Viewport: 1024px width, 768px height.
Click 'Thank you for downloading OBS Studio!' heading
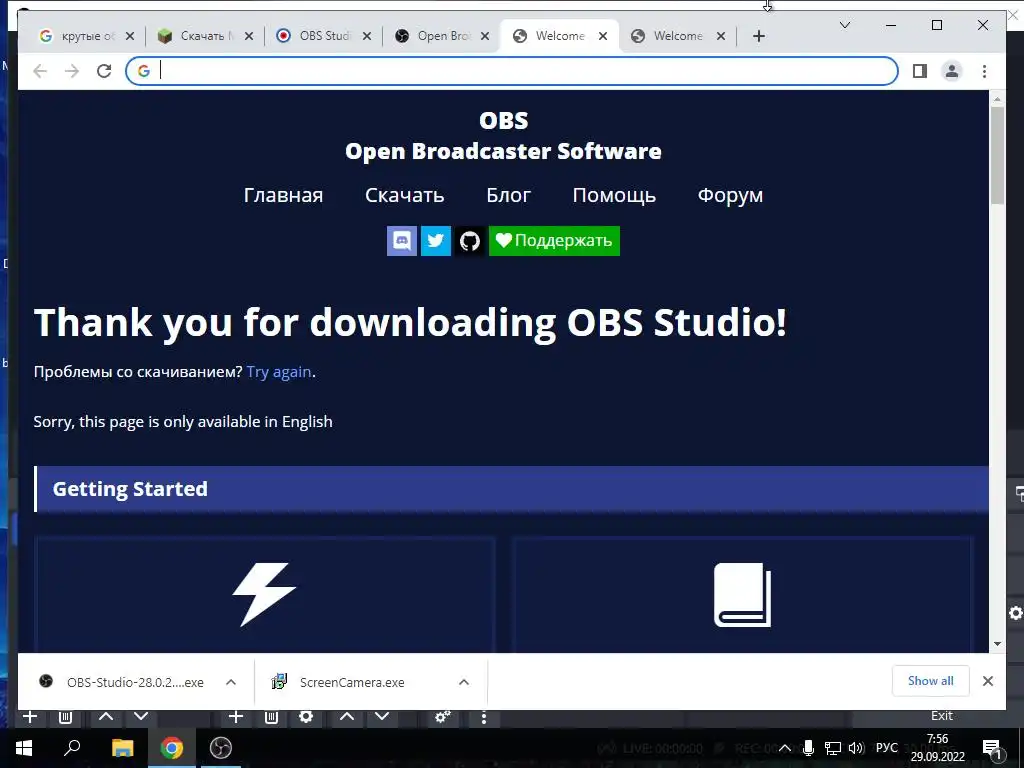(x=410, y=323)
